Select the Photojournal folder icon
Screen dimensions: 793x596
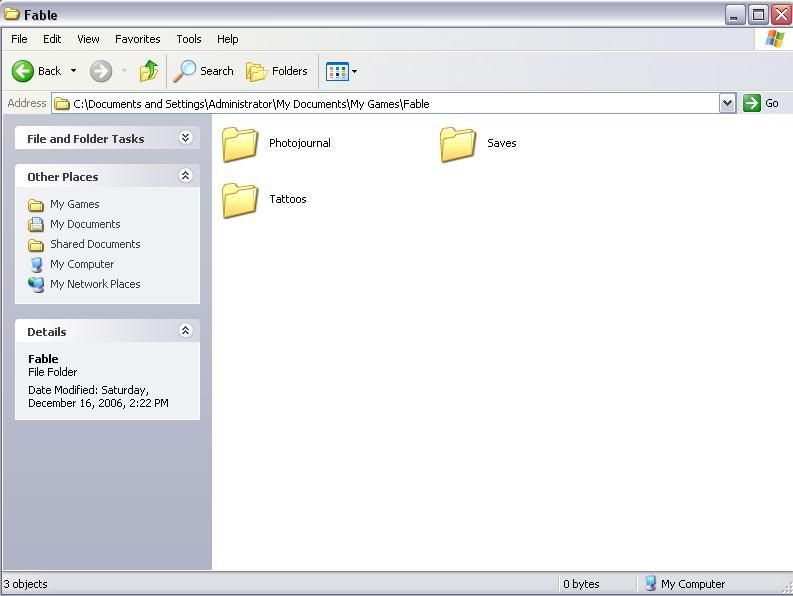pyautogui.click(x=240, y=144)
